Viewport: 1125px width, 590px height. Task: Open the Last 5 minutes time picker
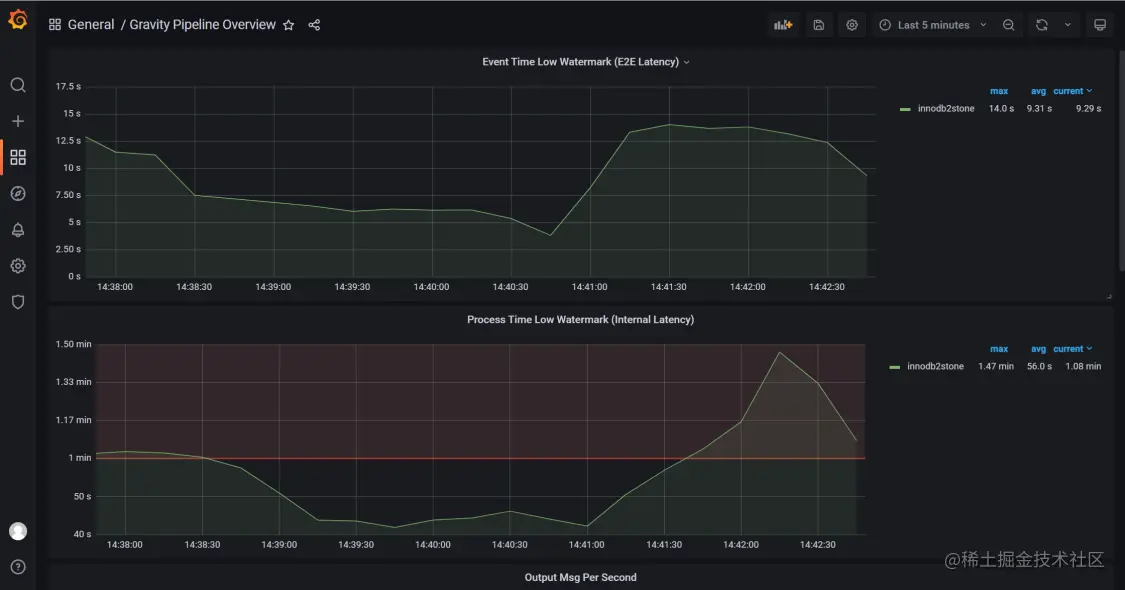(x=933, y=25)
